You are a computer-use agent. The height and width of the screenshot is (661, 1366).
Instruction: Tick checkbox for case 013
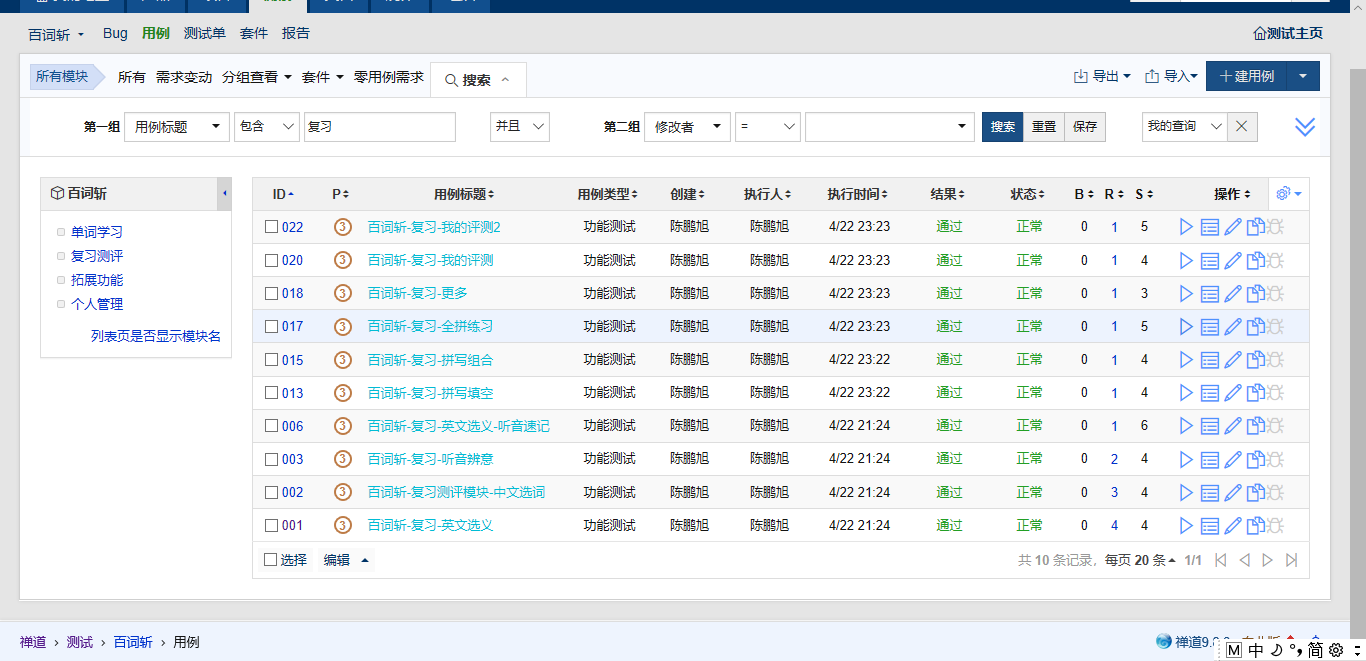tap(271, 392)
